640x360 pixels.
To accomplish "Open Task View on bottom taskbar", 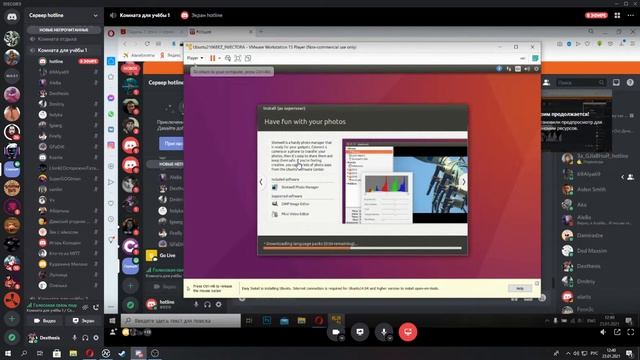I will (40, 353).
